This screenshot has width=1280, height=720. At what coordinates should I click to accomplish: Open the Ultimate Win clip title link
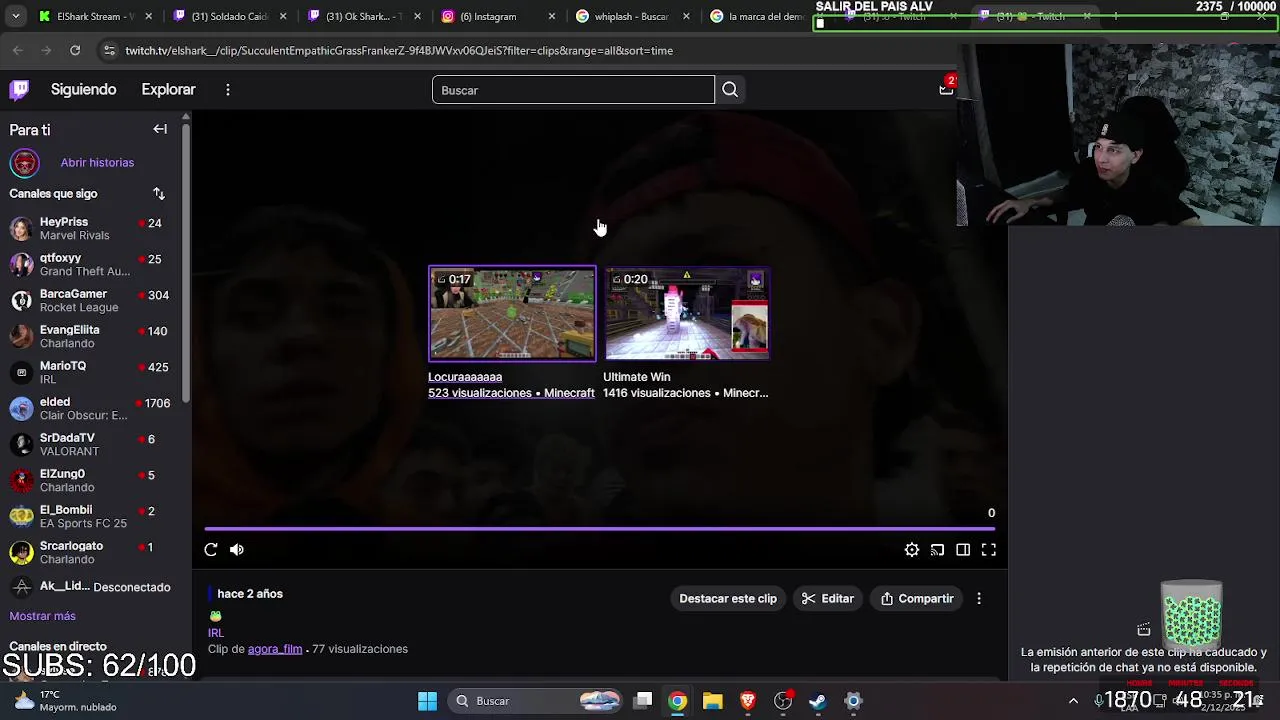[636, 377]
